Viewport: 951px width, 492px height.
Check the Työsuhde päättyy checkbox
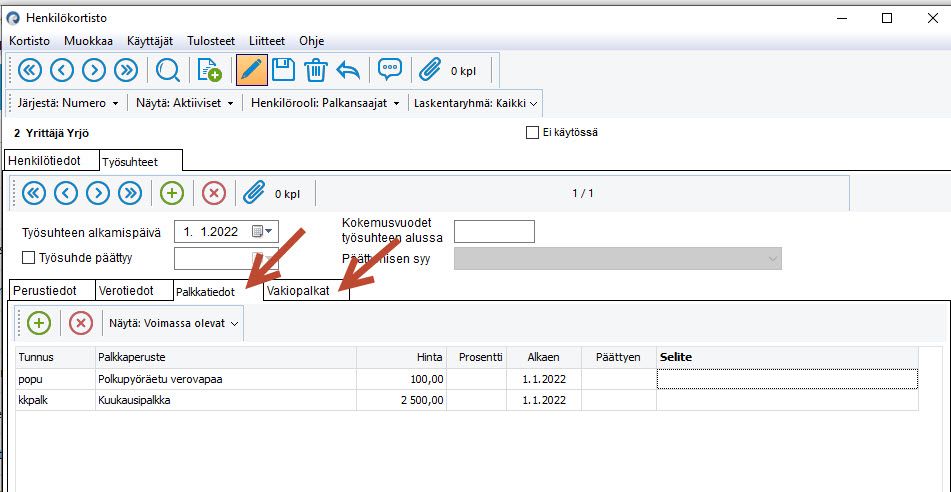pyautogui.click(x=29, y=258)
